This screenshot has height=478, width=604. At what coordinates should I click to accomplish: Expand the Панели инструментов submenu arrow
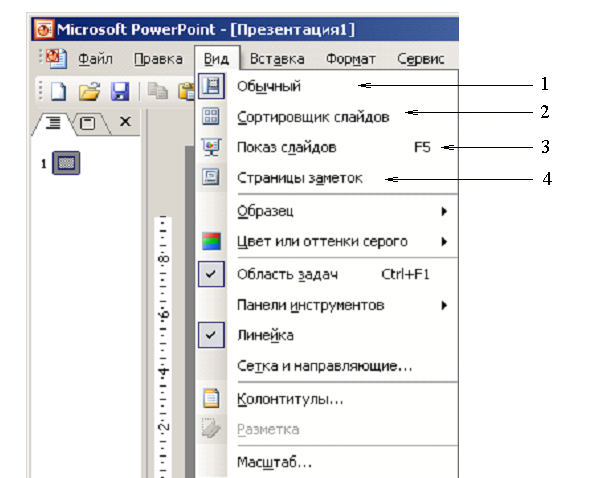tap(444, 305)
